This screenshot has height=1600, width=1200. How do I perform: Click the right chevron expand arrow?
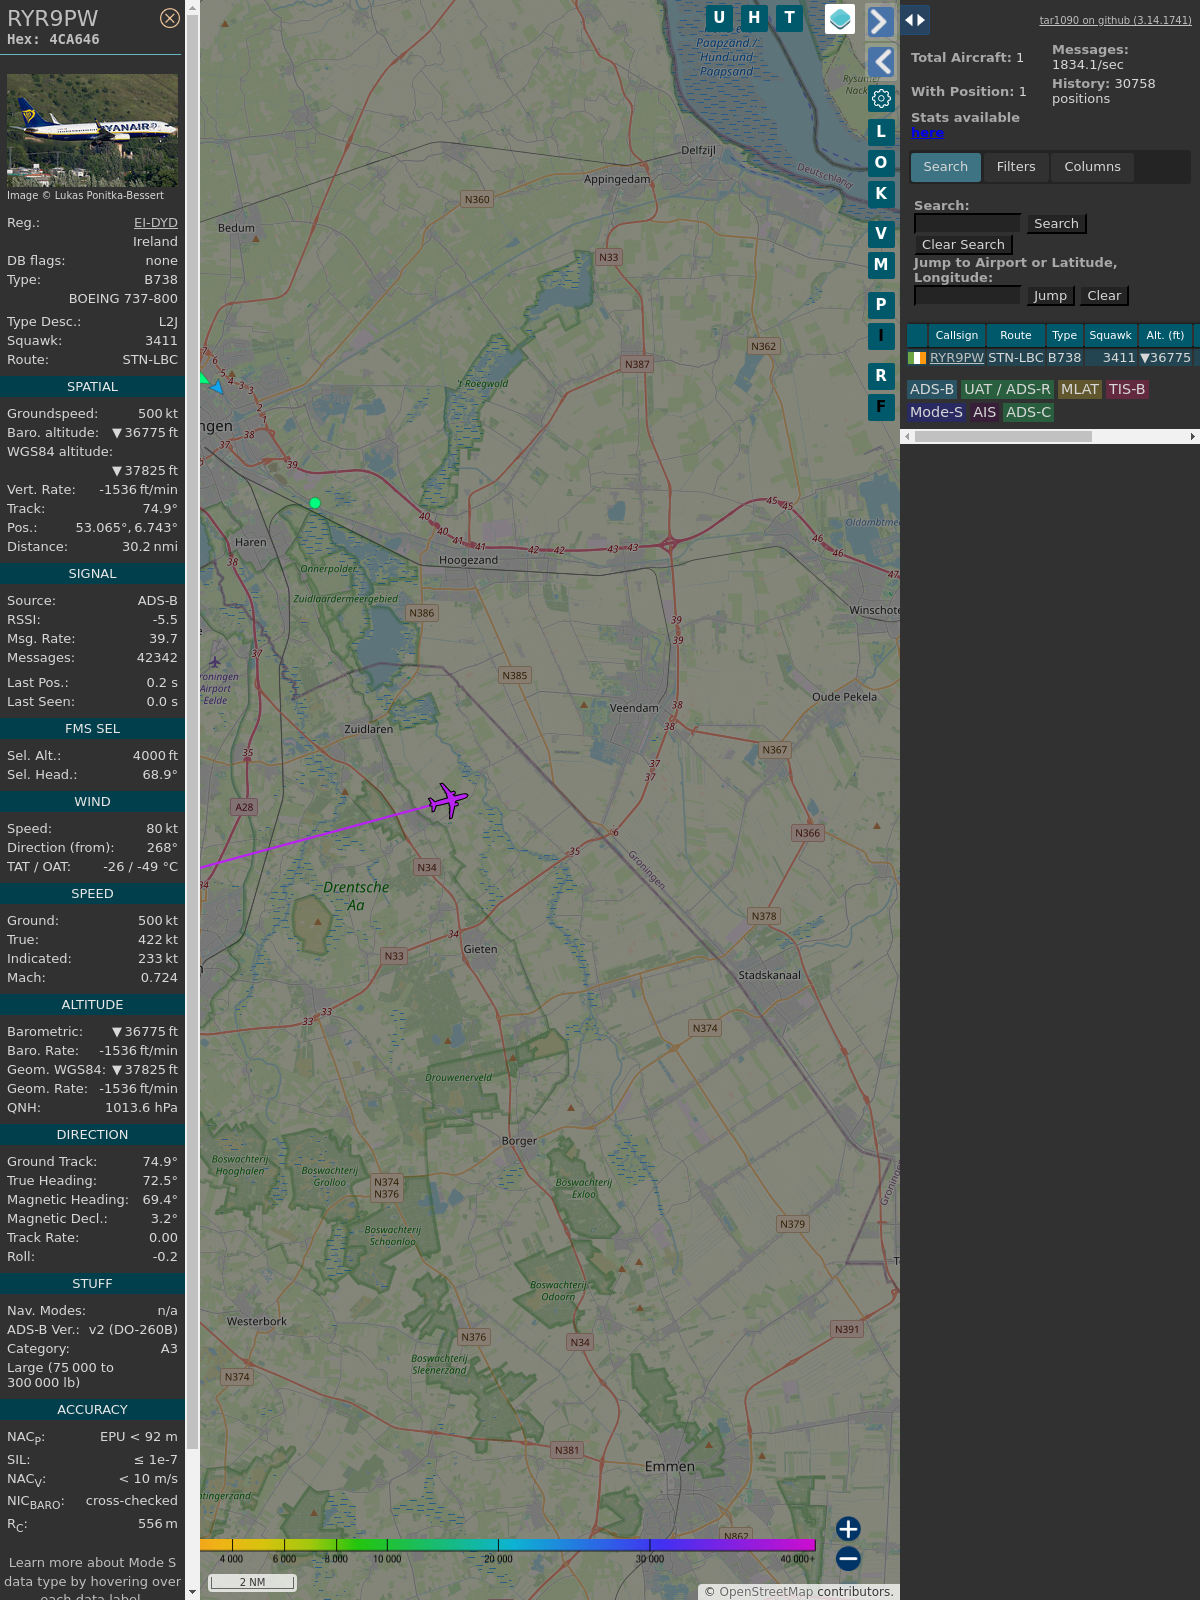tap(880, 21)
